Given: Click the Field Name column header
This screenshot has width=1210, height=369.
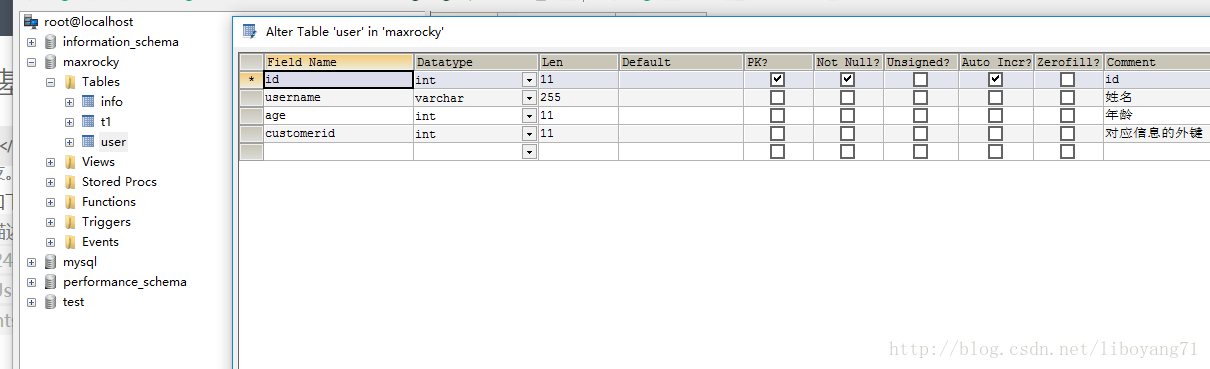Looking at the screenshot, I should [x=339, y=62].
